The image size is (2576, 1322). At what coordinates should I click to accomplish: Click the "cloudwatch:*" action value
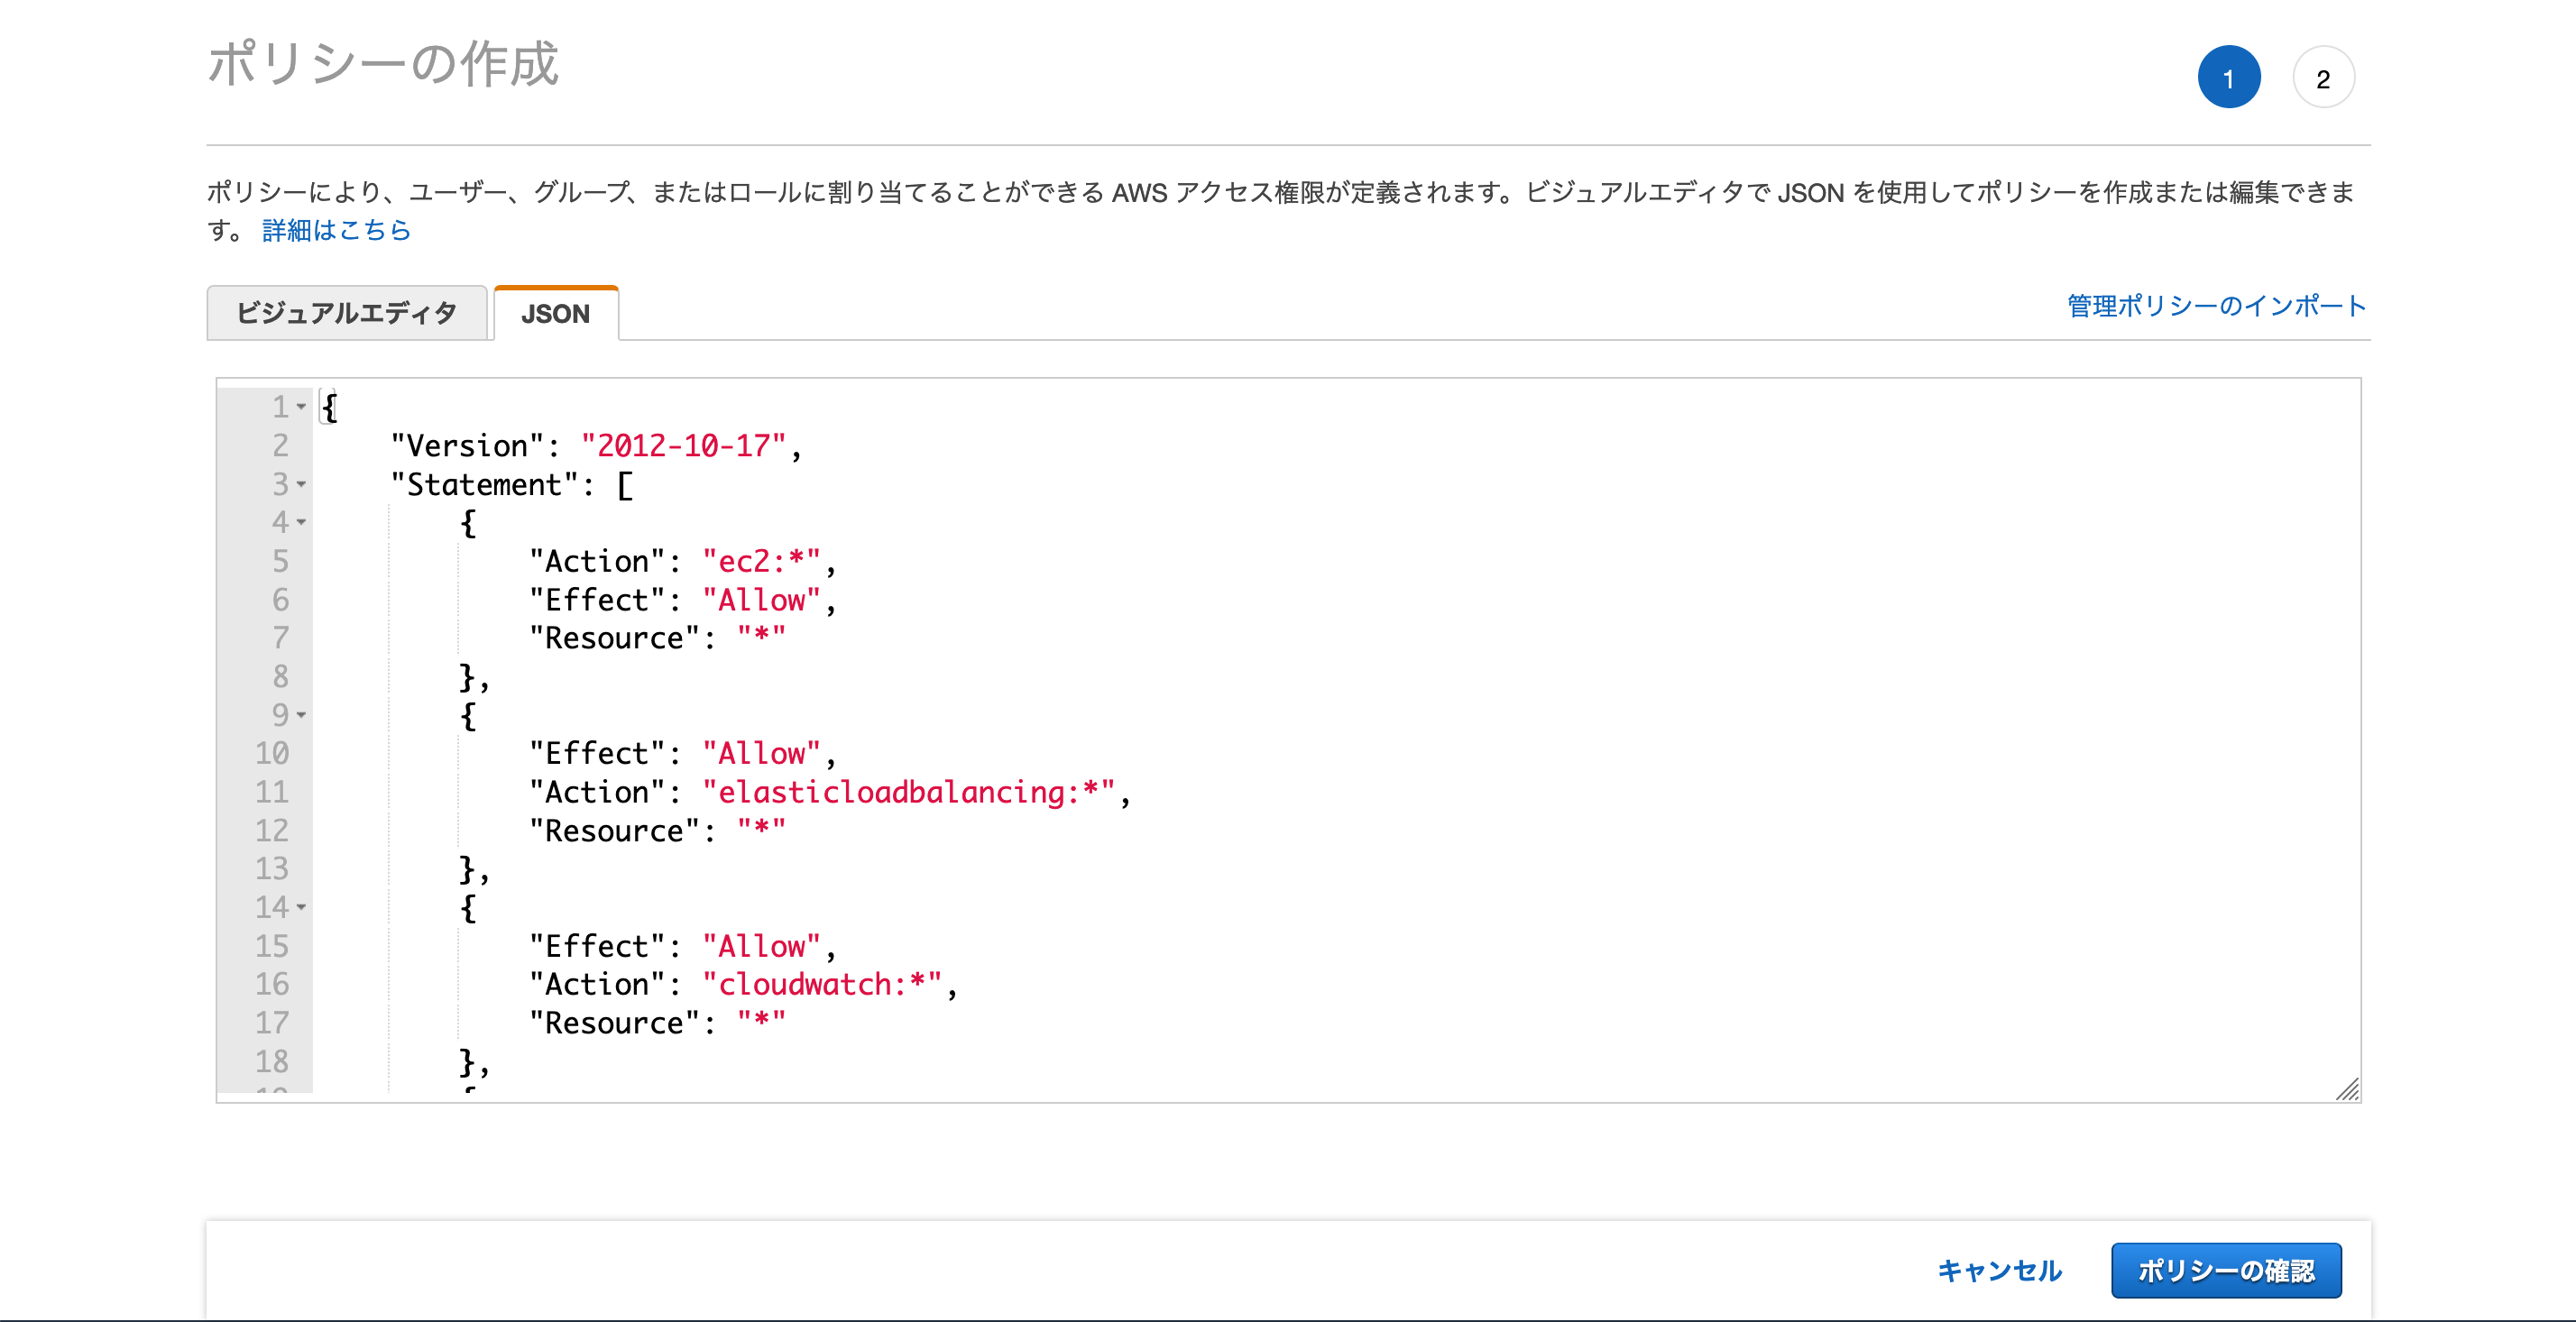pyautogui.click(x=822, y=984)
